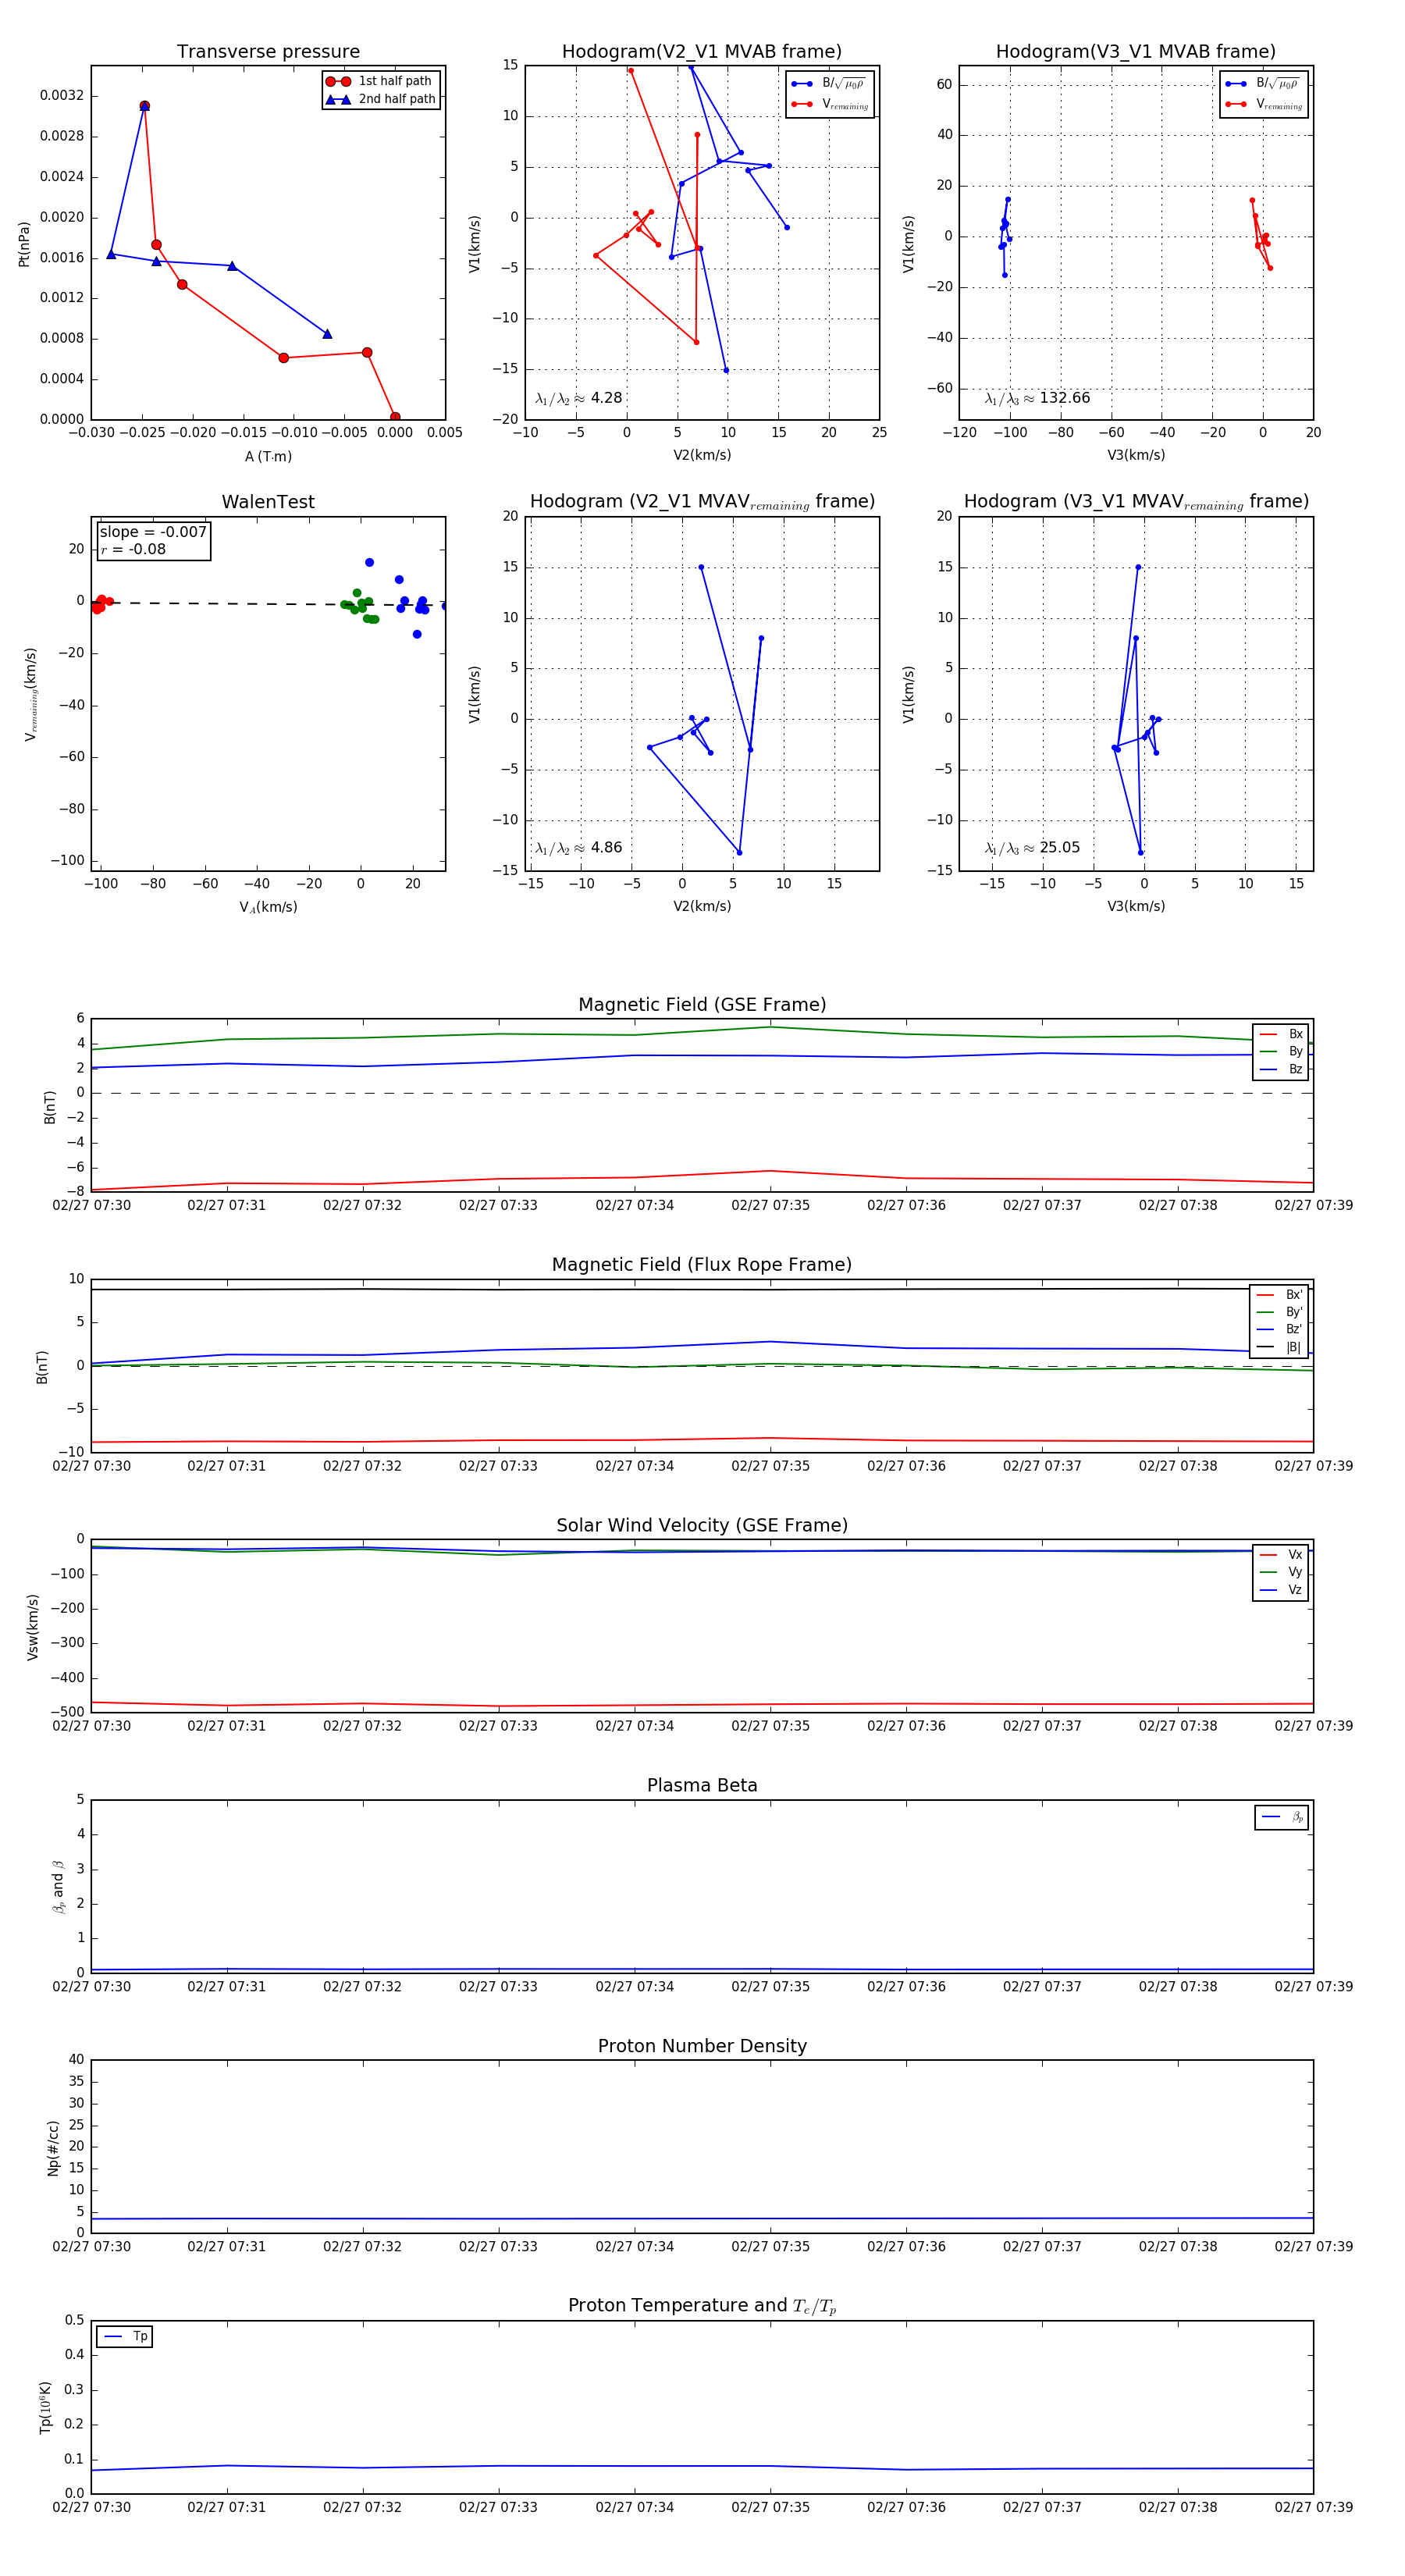Viewport: 1405px width, 2576px height.
Task: Click the 'Proton Temperature and Te/Tp' title
Action: point(702,2306)
